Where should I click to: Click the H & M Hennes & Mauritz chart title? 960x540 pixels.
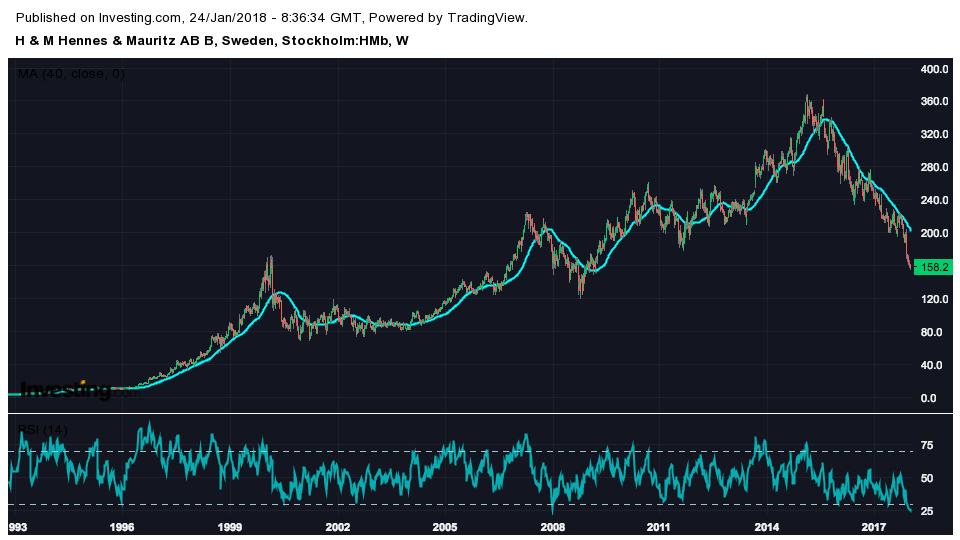(211, 41)
